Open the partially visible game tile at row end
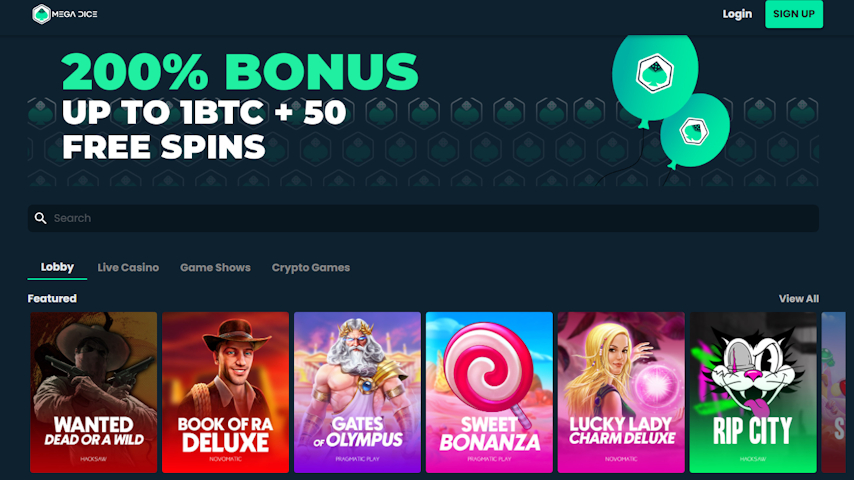The height and width of the screenshot is (480, 854). point(833,392)
